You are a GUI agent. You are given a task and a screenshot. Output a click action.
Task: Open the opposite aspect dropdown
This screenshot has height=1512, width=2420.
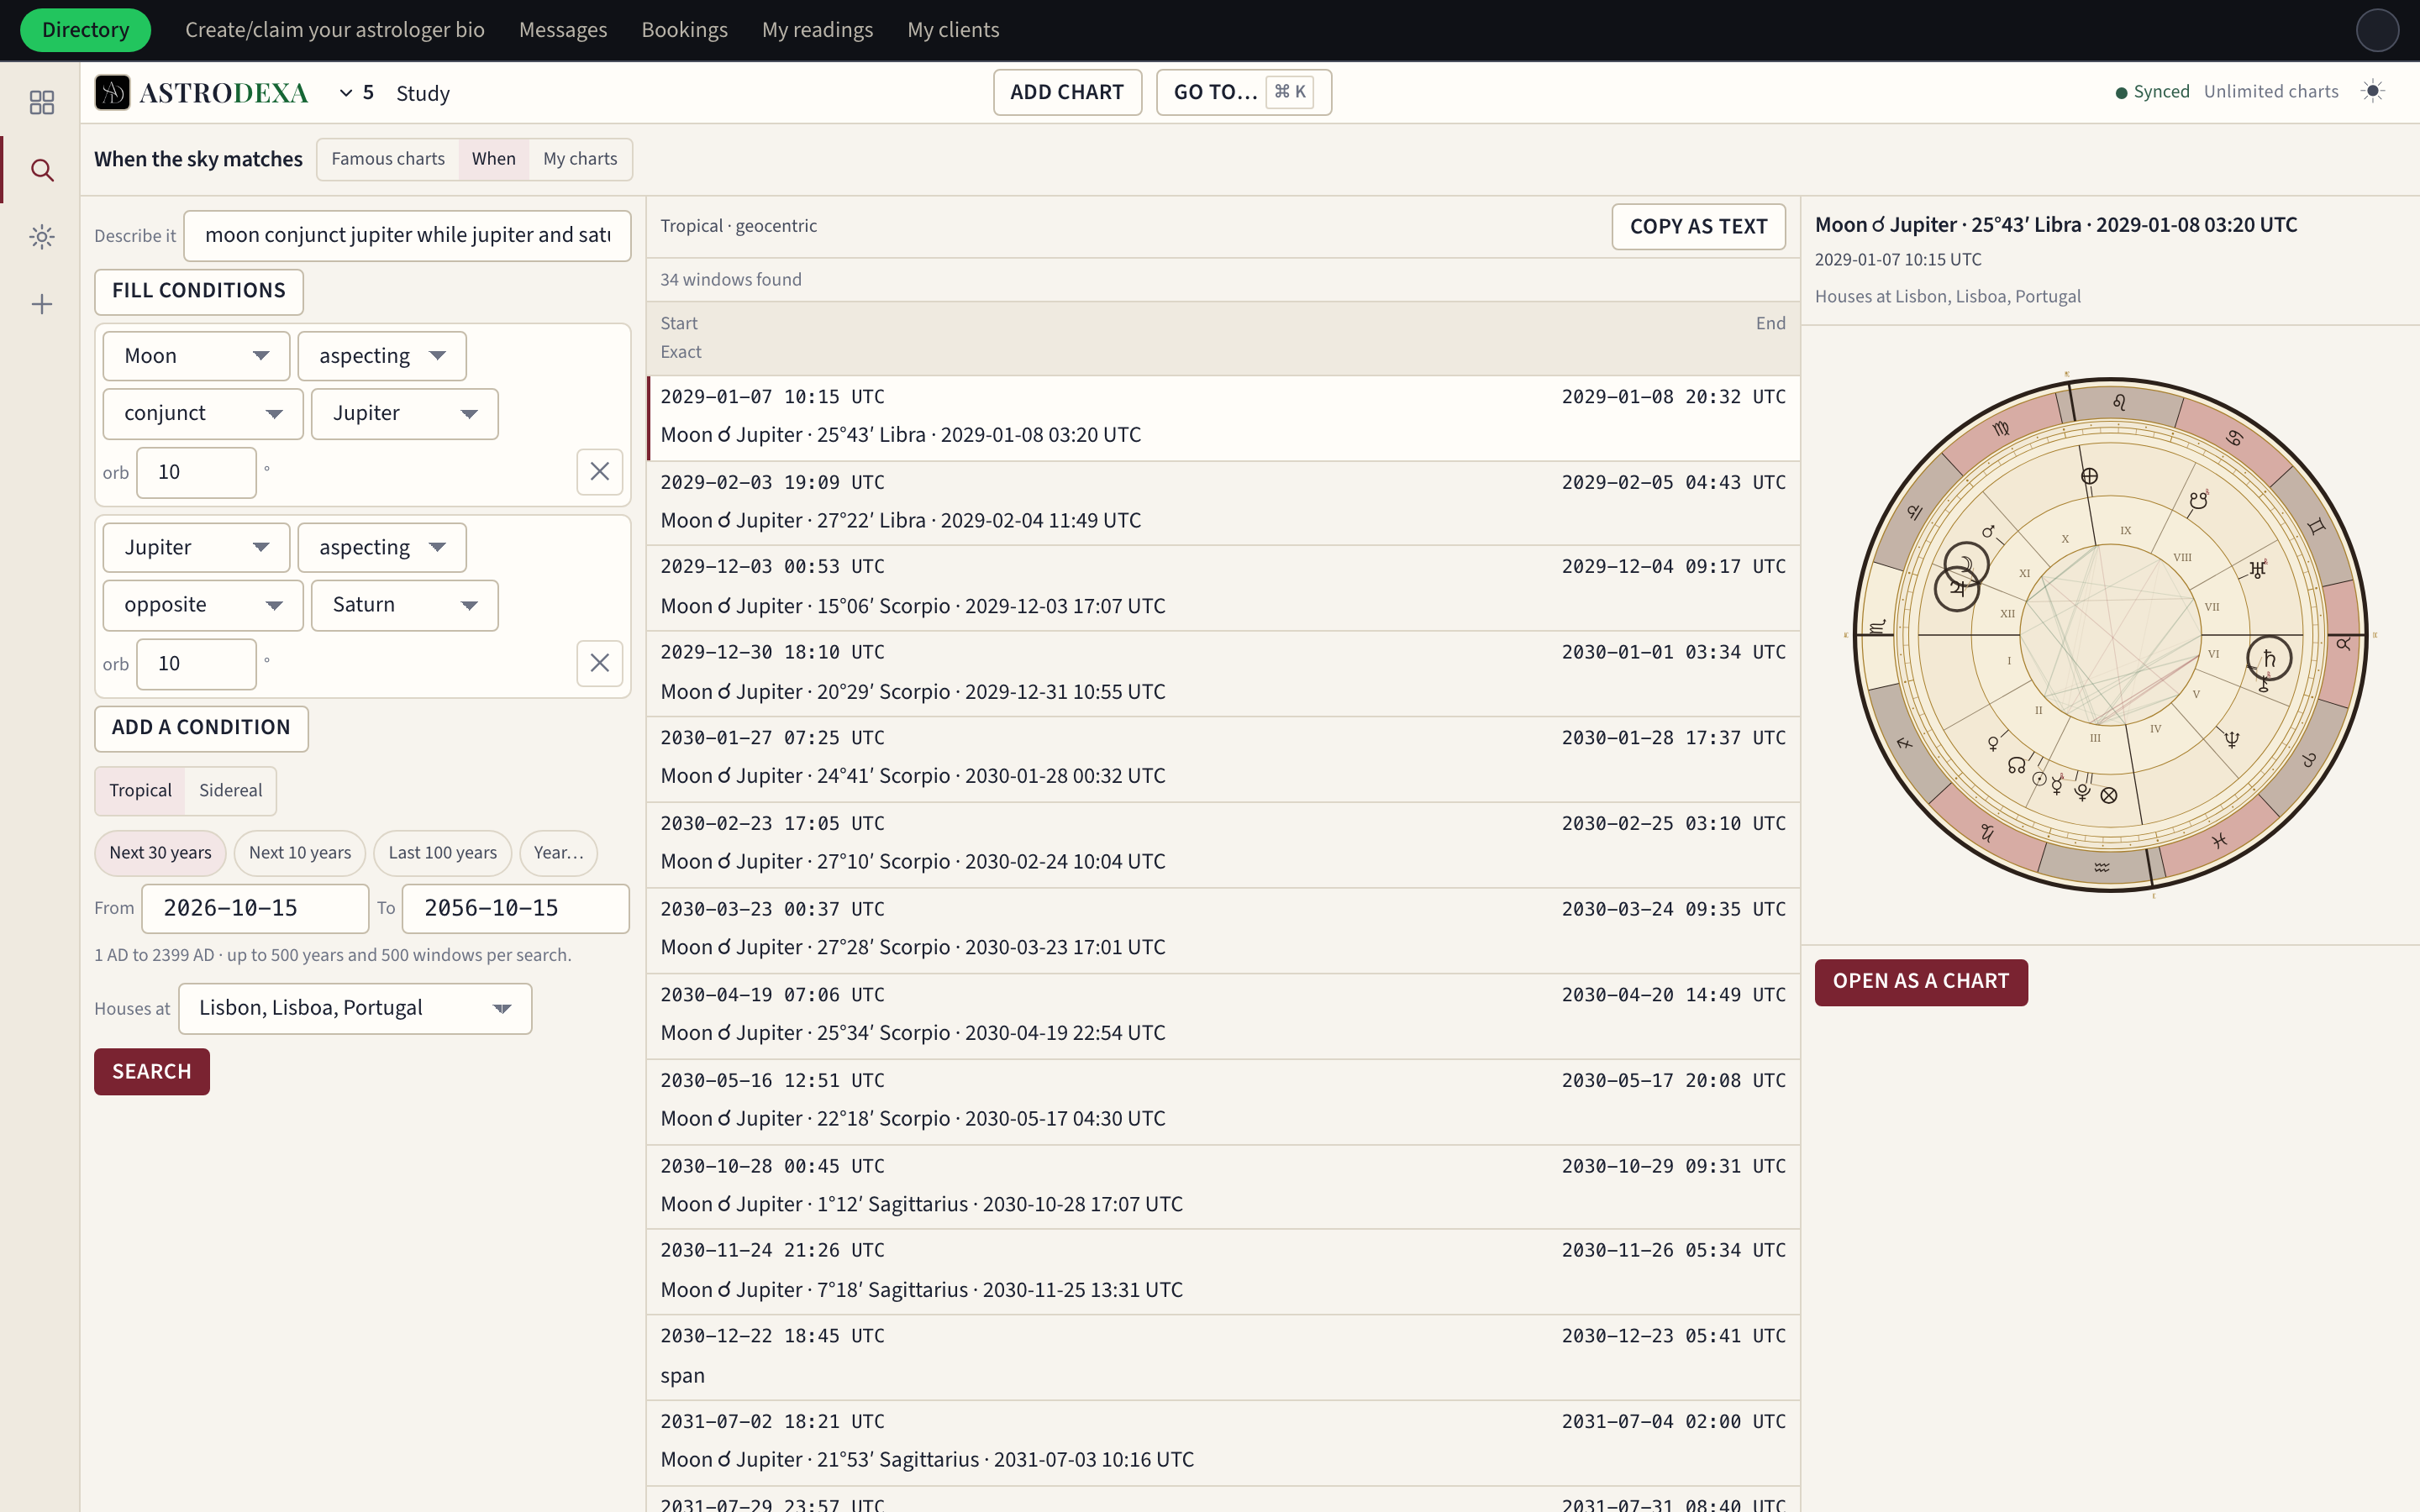coord(203,605)
